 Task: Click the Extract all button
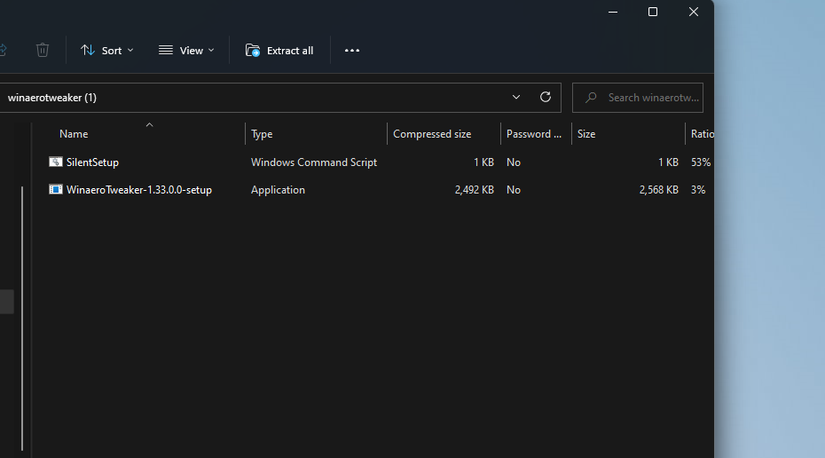279,50
